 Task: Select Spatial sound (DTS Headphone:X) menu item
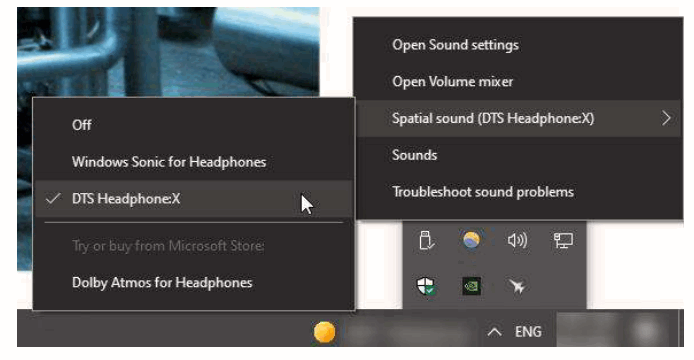518,119
